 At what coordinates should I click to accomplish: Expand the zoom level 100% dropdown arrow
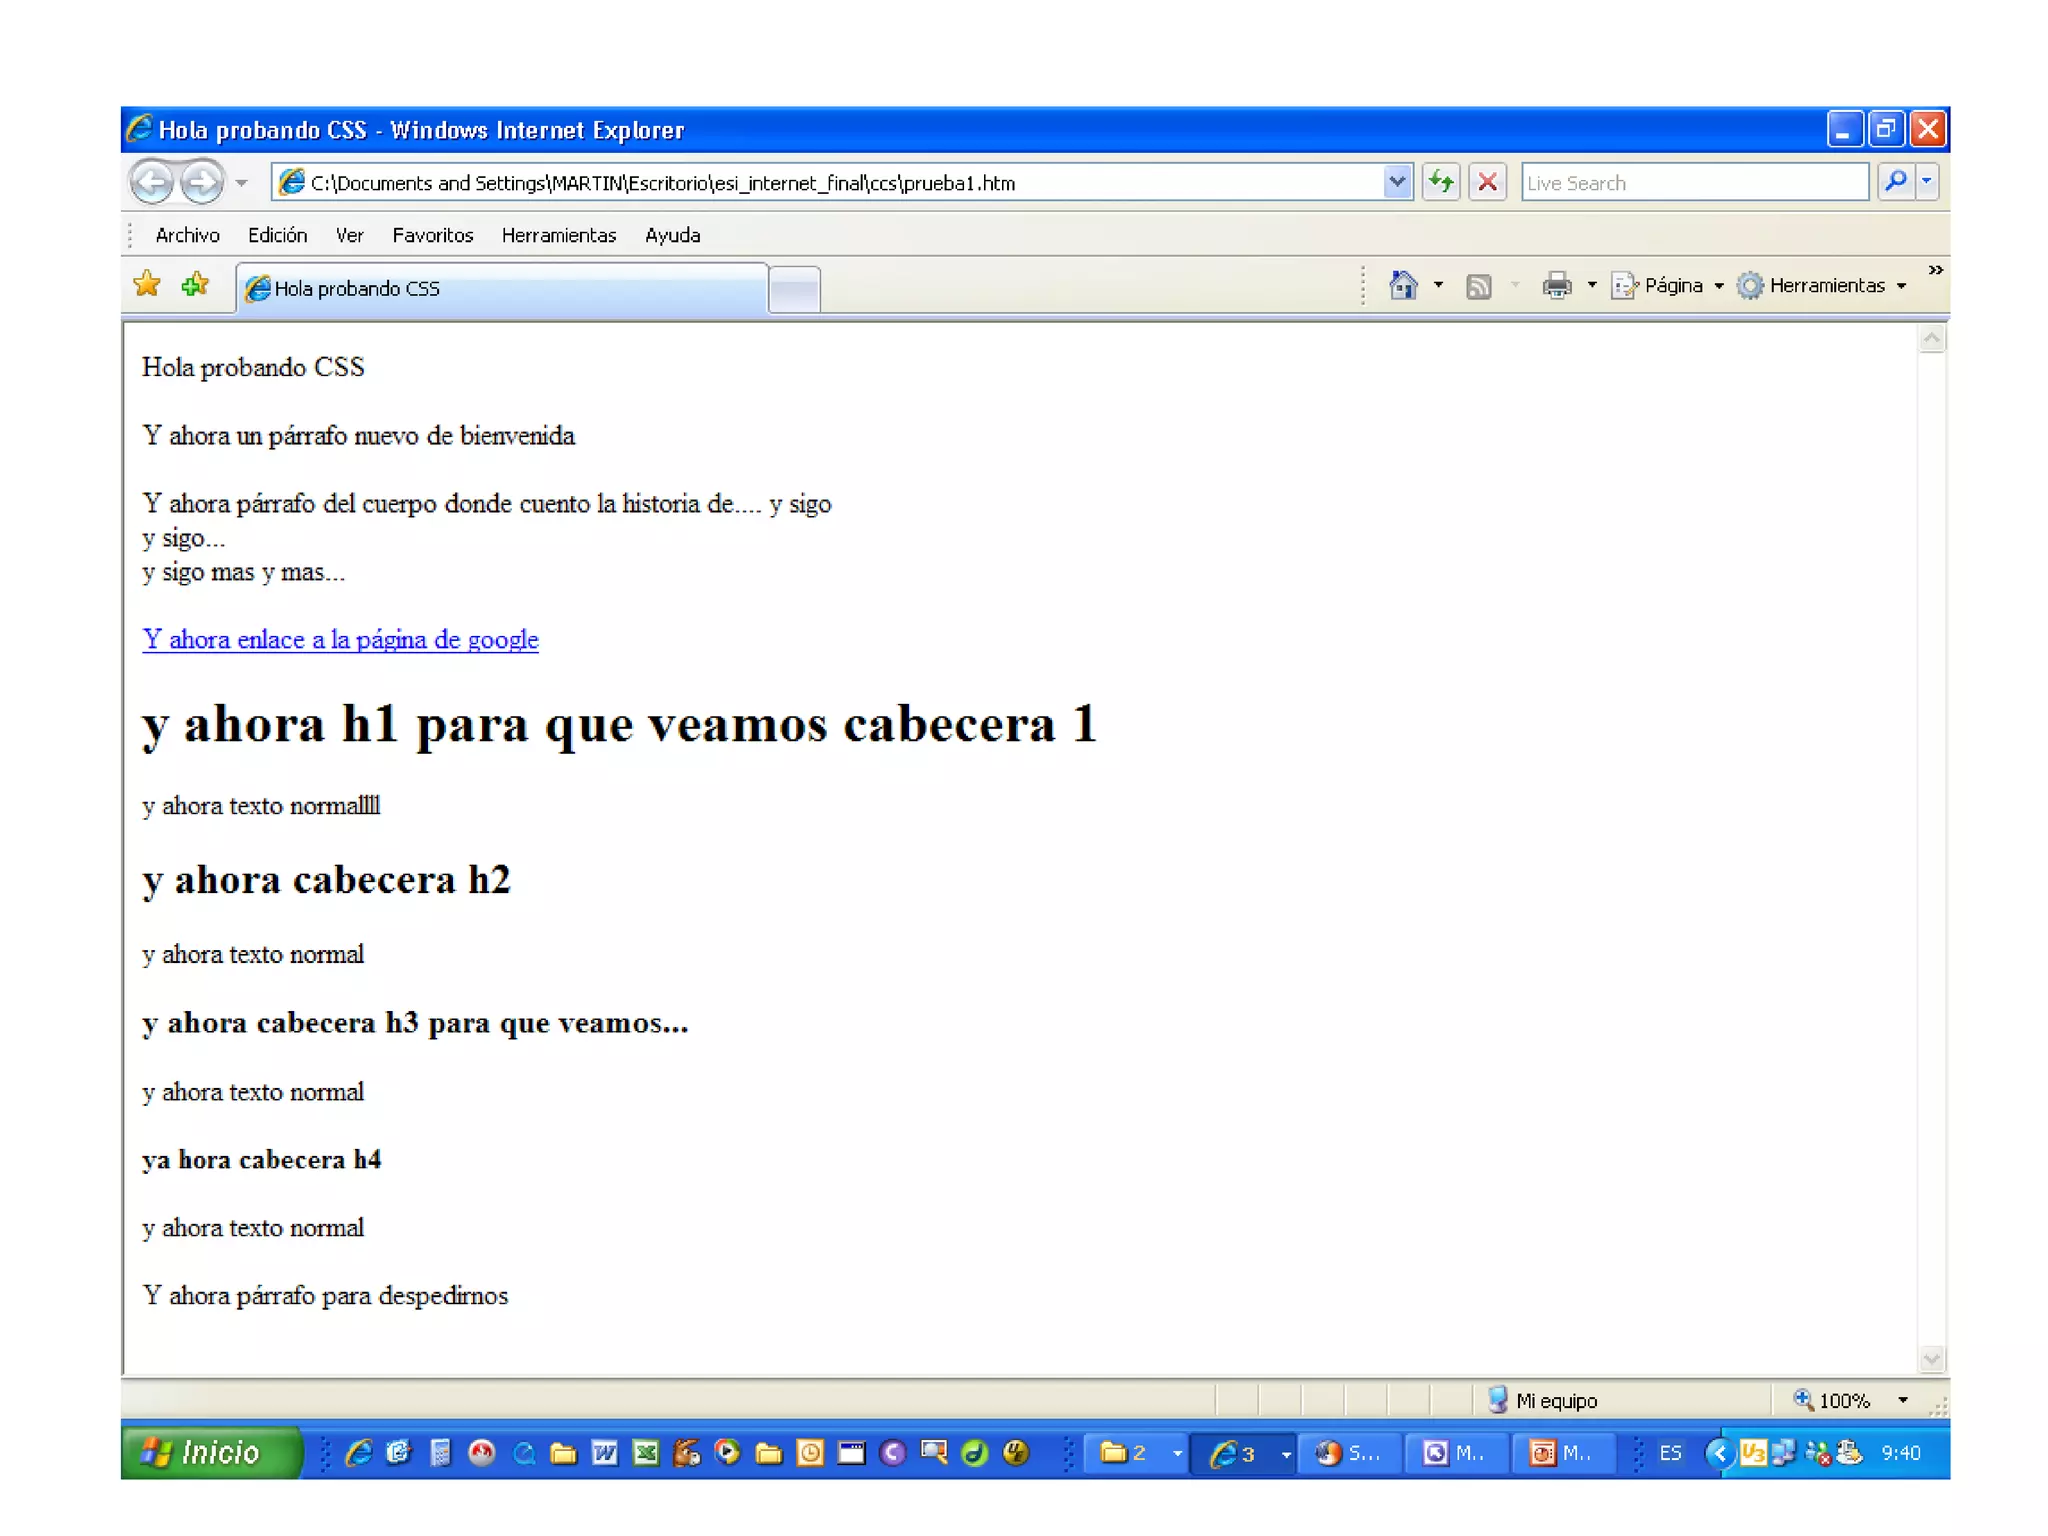pos(1903,1400)
